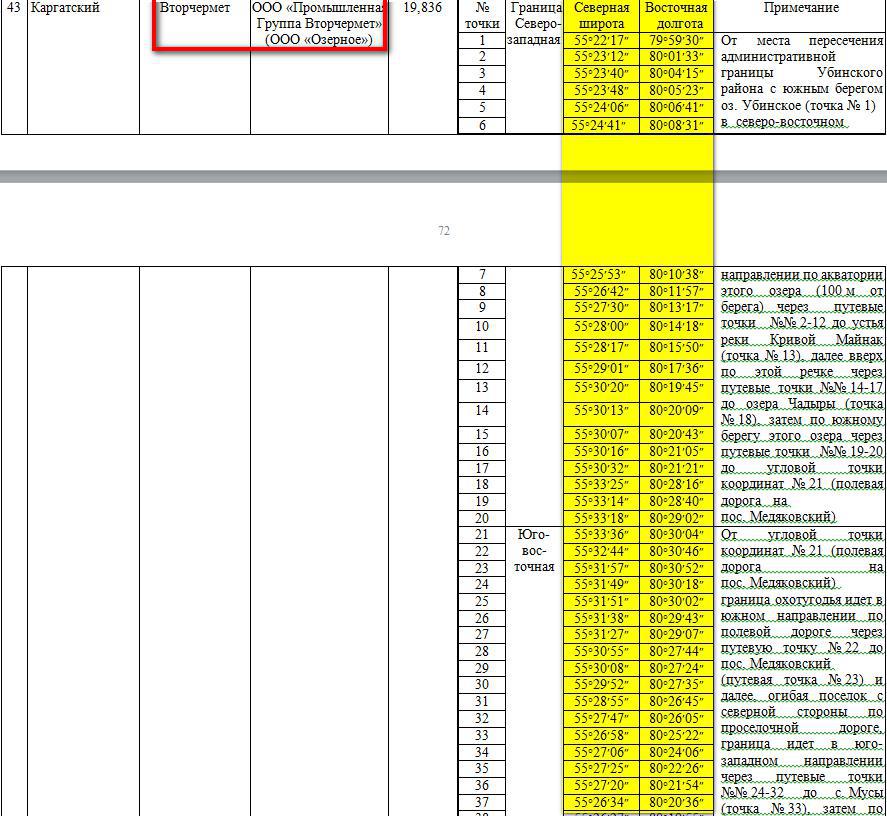Click page number 72

click(x=443, y=231)
